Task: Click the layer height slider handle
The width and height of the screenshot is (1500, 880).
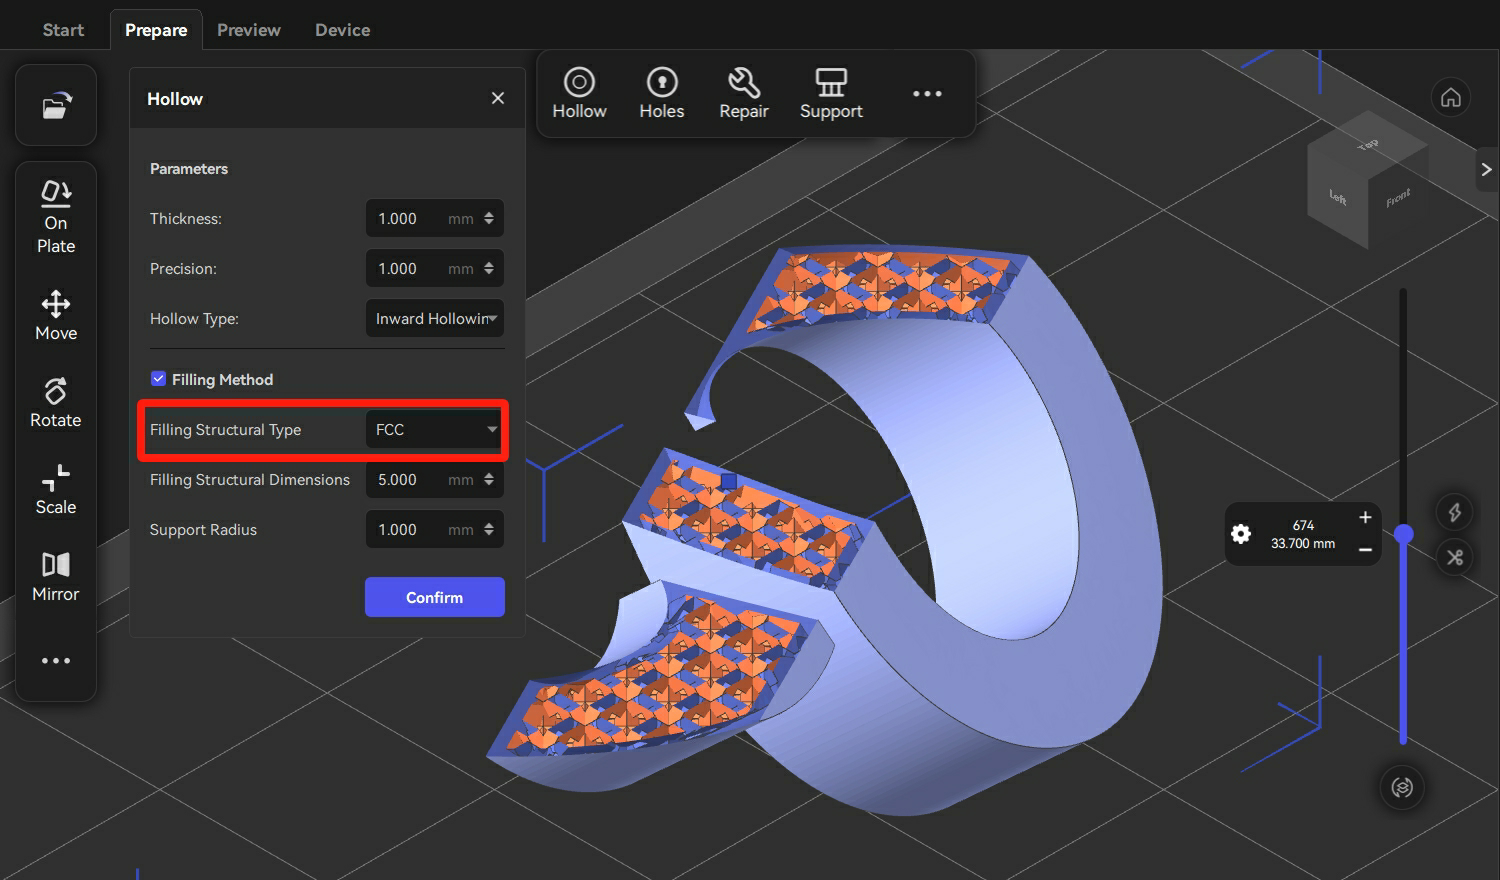Action: (1404, 534)
